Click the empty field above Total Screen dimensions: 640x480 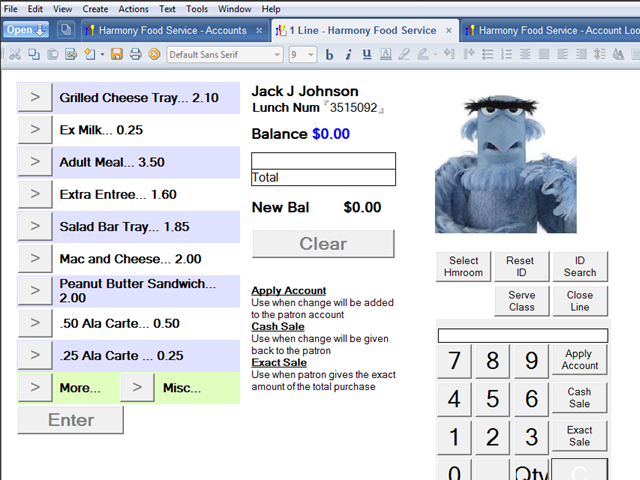coord(323,161)
